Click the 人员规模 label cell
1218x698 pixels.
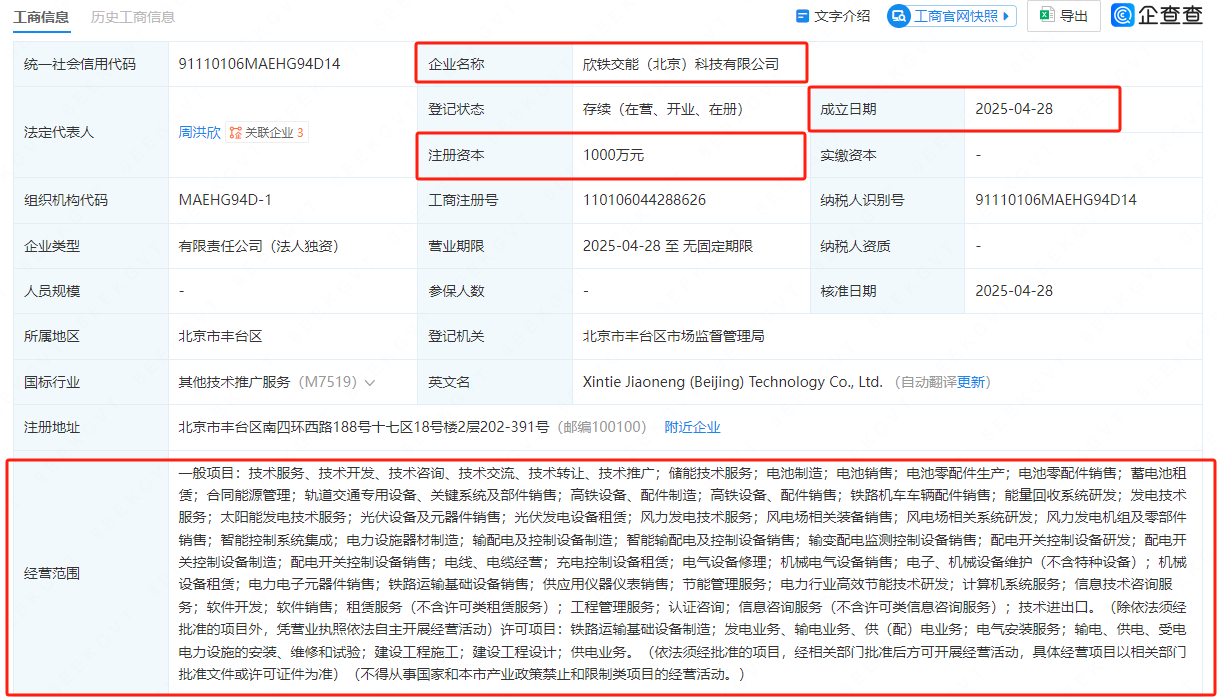pyautogui.click(x=91, y=291)
